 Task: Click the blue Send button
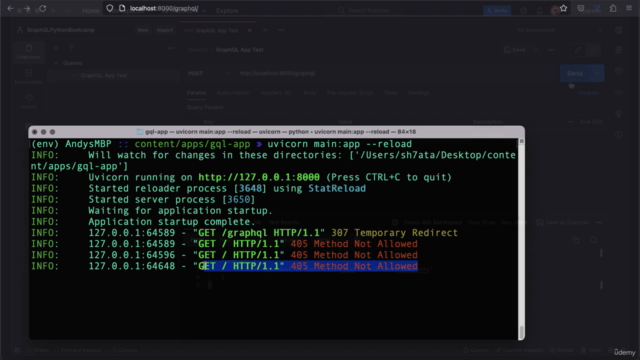pos(575,73)
